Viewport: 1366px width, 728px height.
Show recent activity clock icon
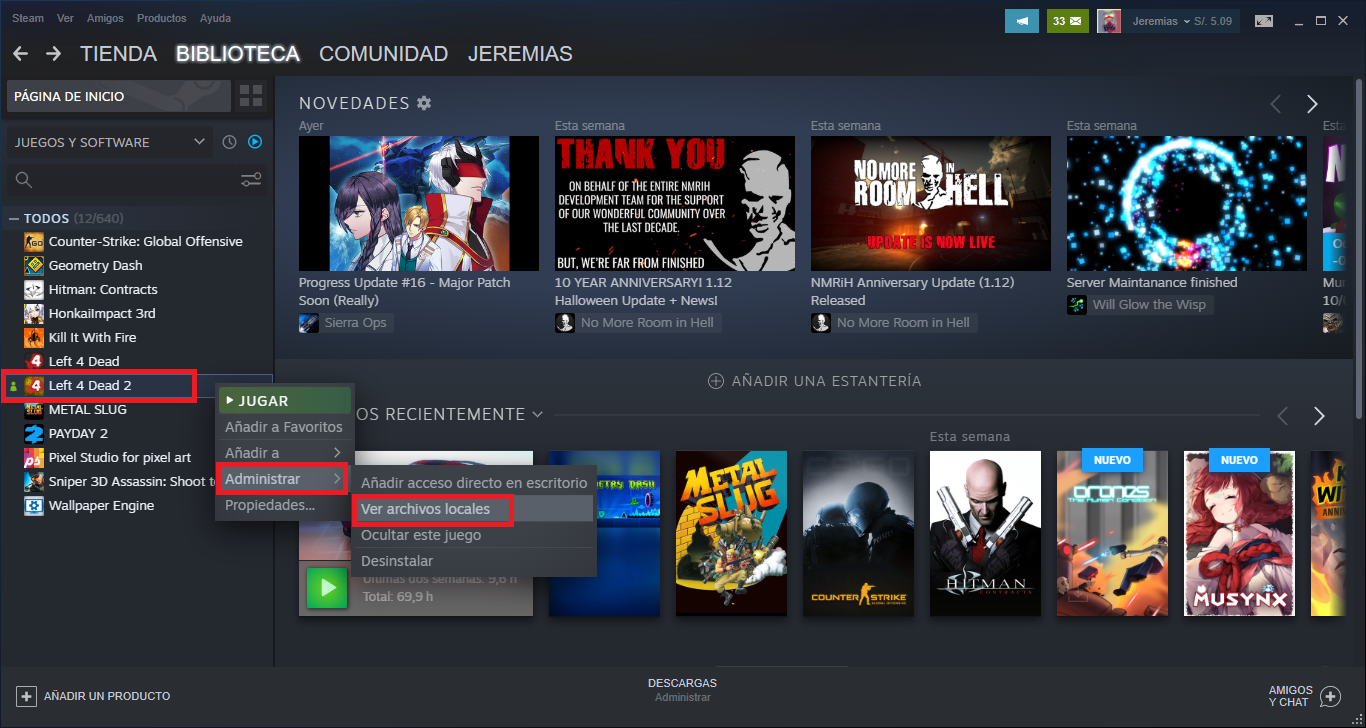(229, 142)
